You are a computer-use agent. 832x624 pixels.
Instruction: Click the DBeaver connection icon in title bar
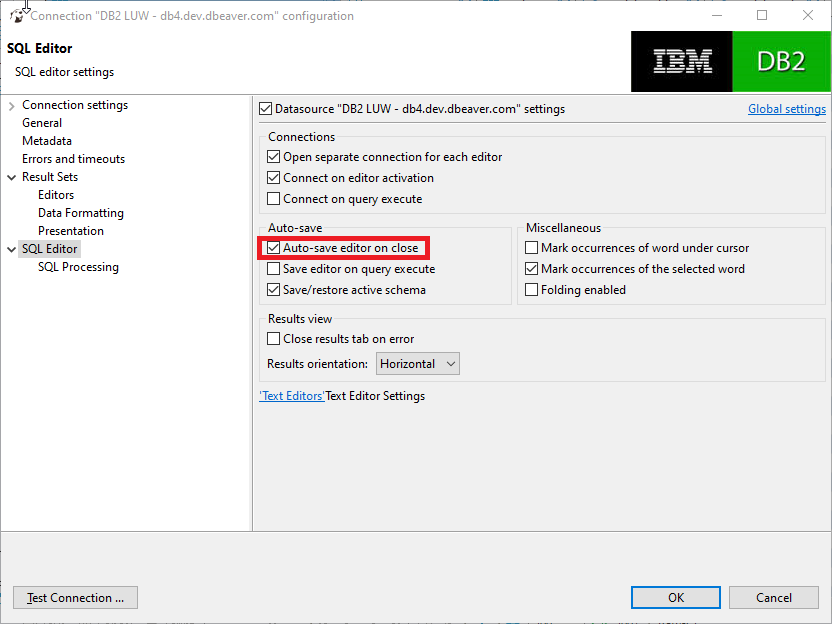point(16,15)
